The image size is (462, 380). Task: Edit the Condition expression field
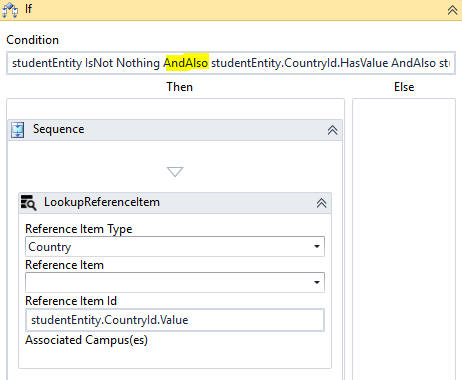point(231,63)
